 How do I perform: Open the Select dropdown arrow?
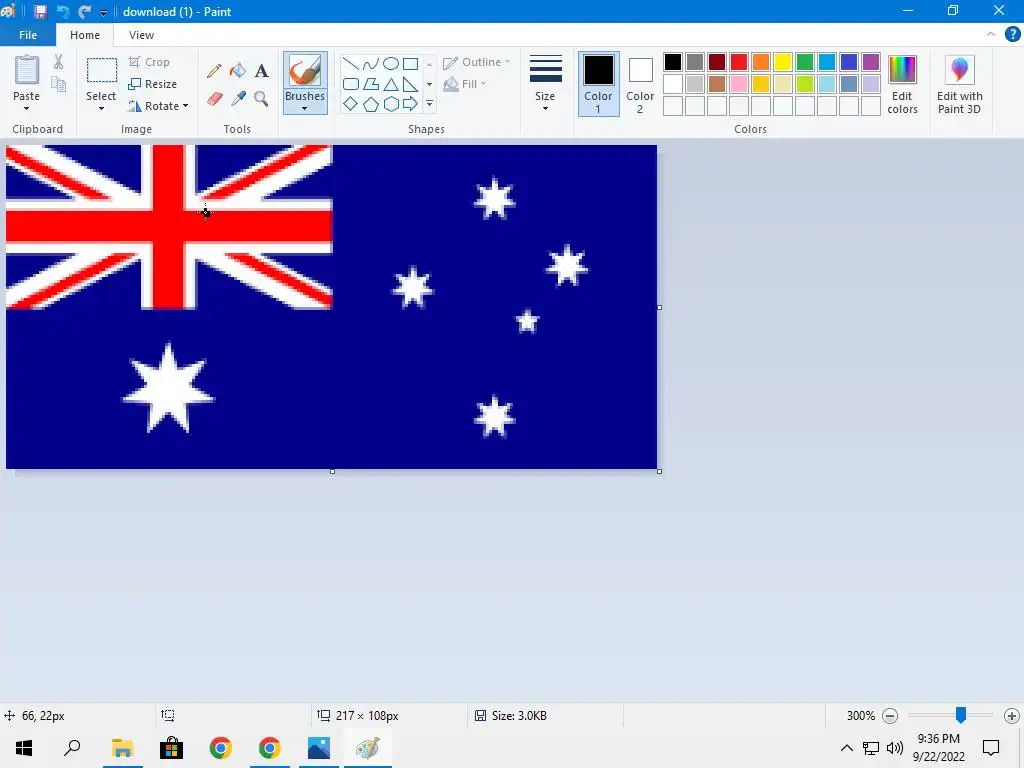(101, 108)
